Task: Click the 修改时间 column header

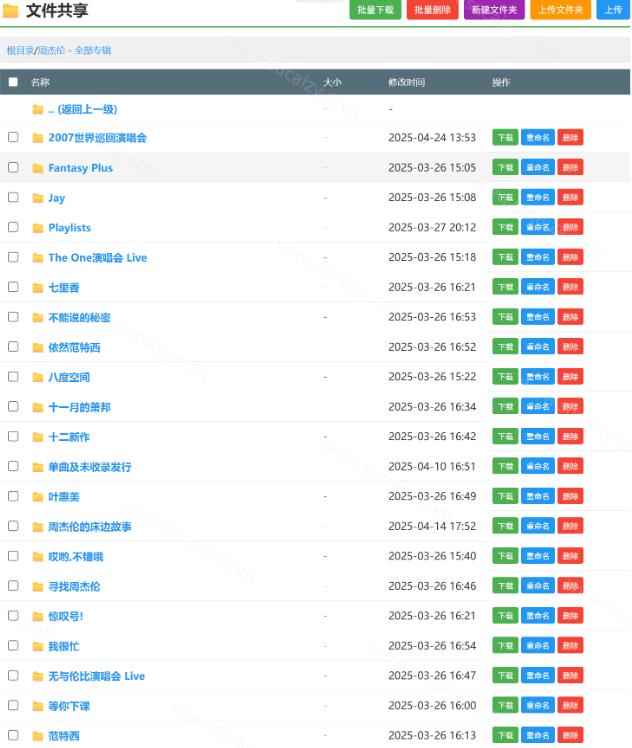Action: (406, 83)
